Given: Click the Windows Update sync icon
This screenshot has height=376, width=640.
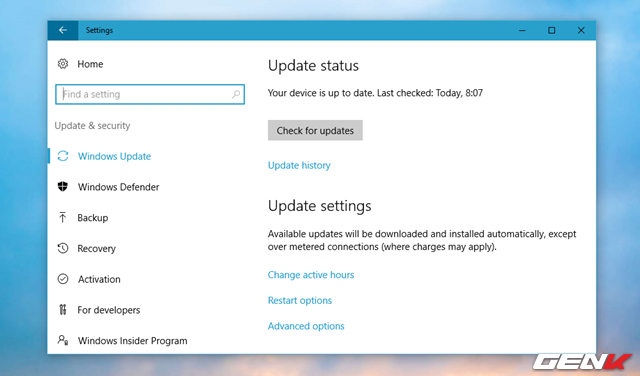Looking at the screenshot, I should (63, 156).
